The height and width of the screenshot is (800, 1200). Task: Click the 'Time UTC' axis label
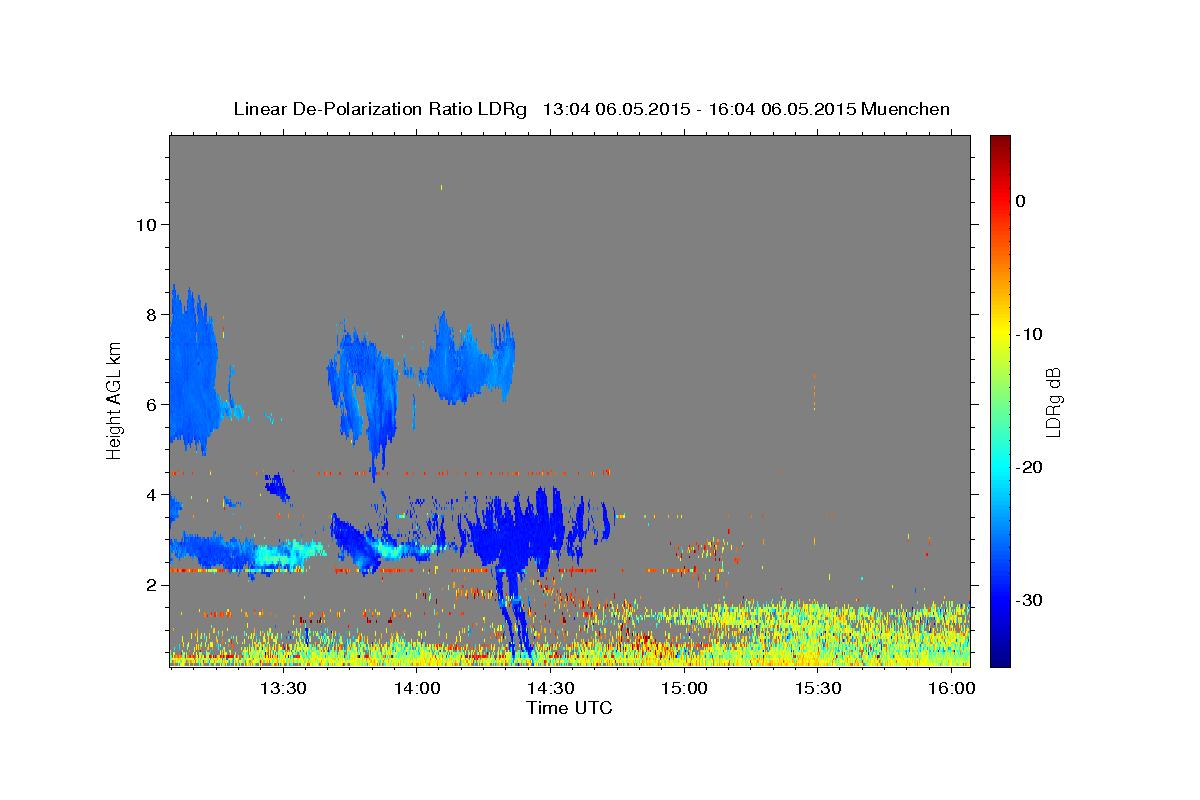coord(569,708)
